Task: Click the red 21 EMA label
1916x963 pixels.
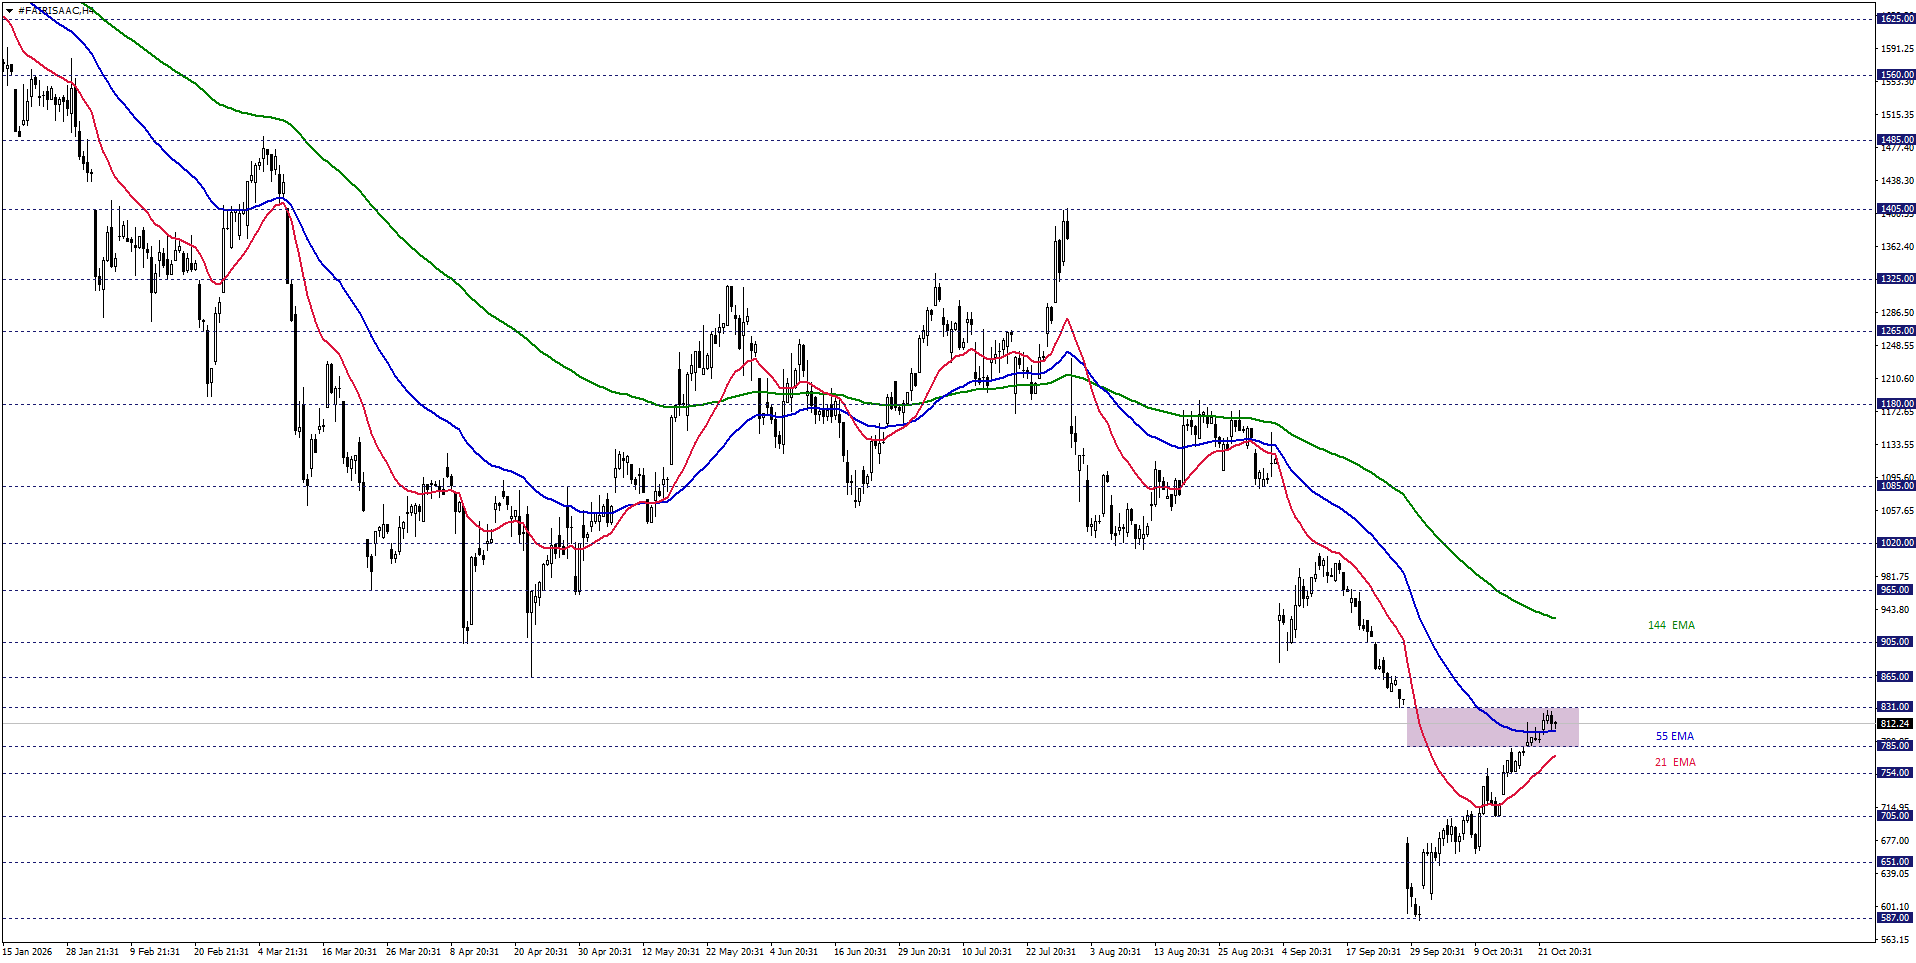Action: click(1674, 762)
